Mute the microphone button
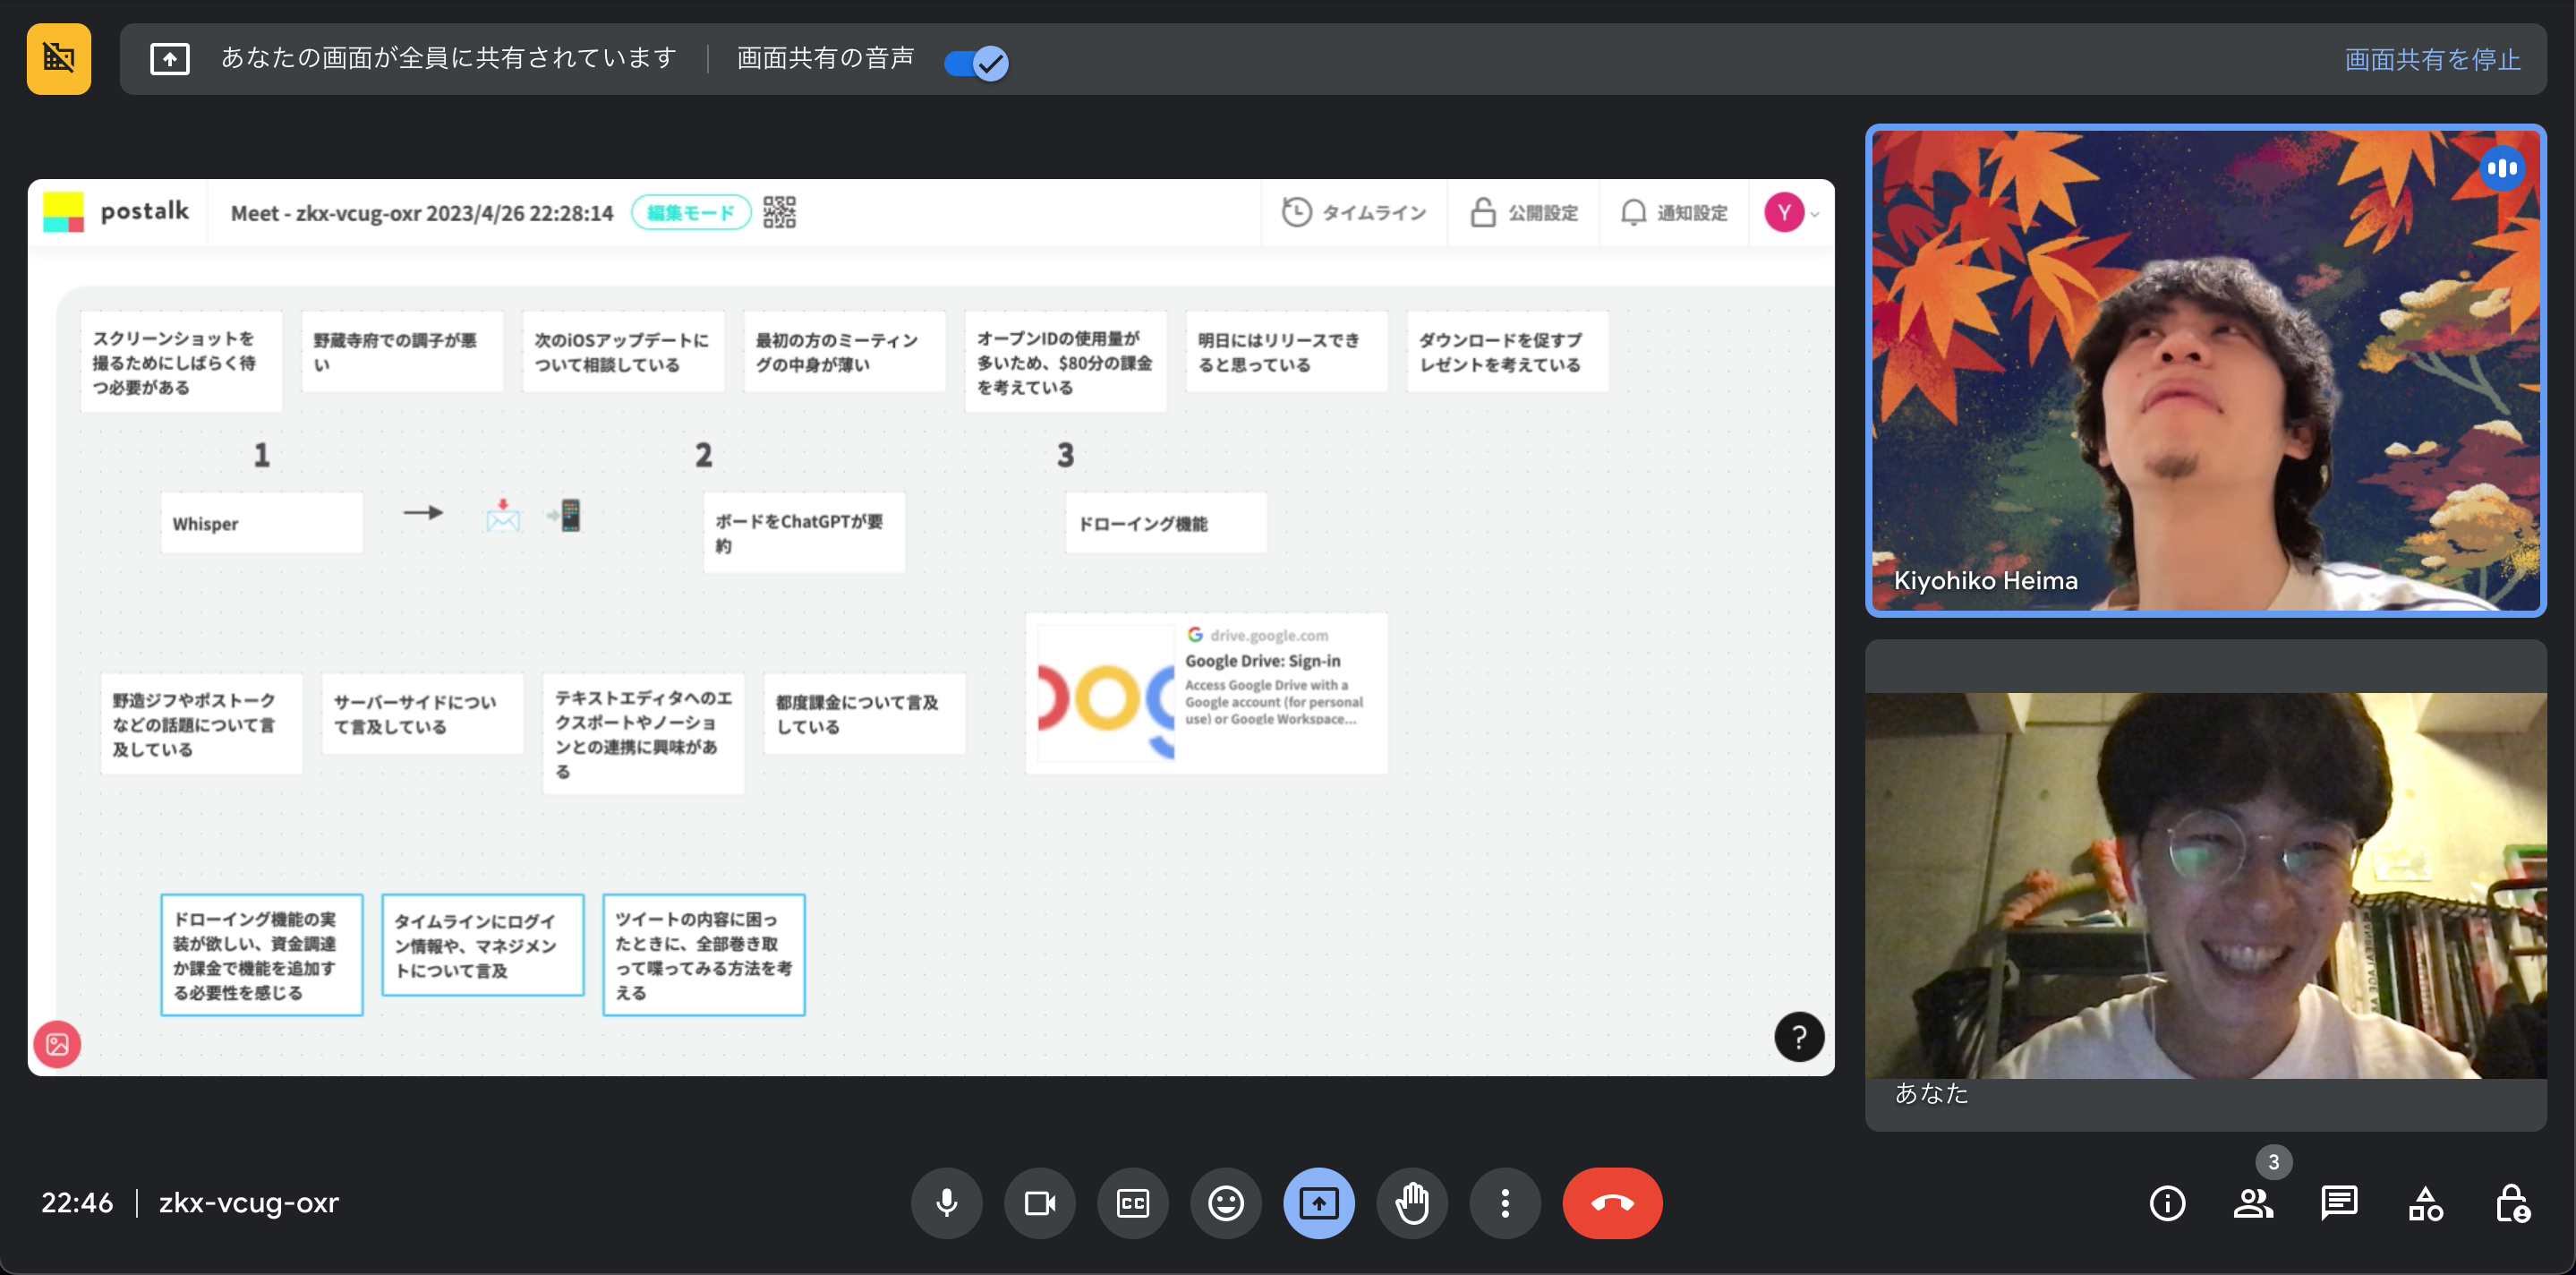2576x1275 pixels. [946, 1203]
